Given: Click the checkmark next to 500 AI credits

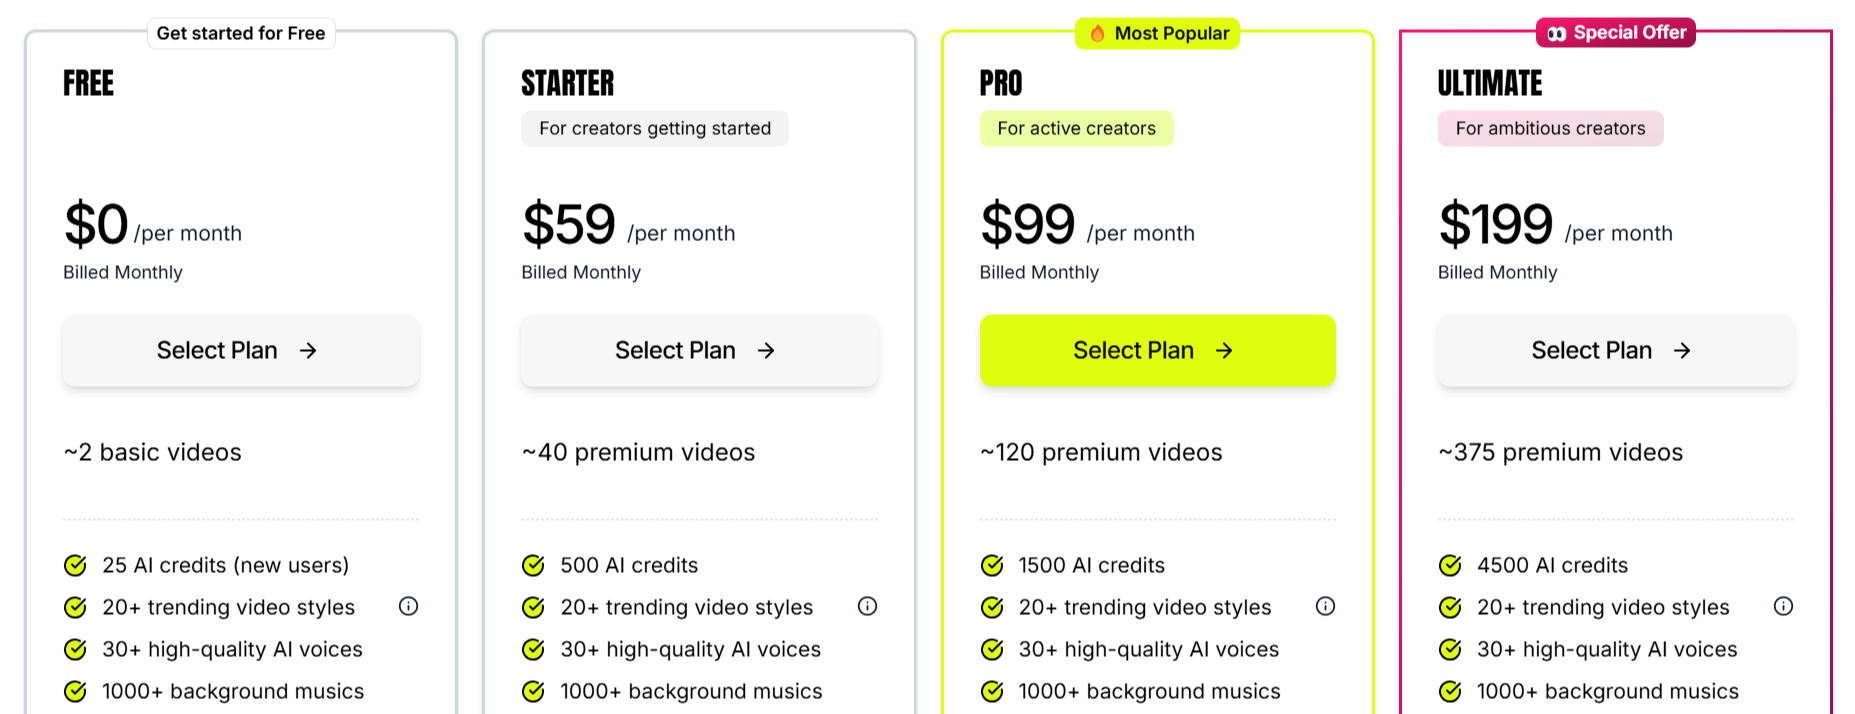Looking at the screenshot, I should point(532,565).
